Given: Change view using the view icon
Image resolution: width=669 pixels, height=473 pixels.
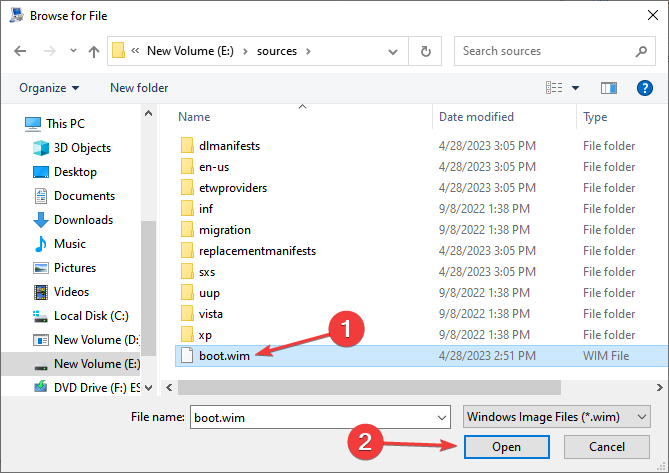Looking at the screenshot, I should click(x=554, y=88).
